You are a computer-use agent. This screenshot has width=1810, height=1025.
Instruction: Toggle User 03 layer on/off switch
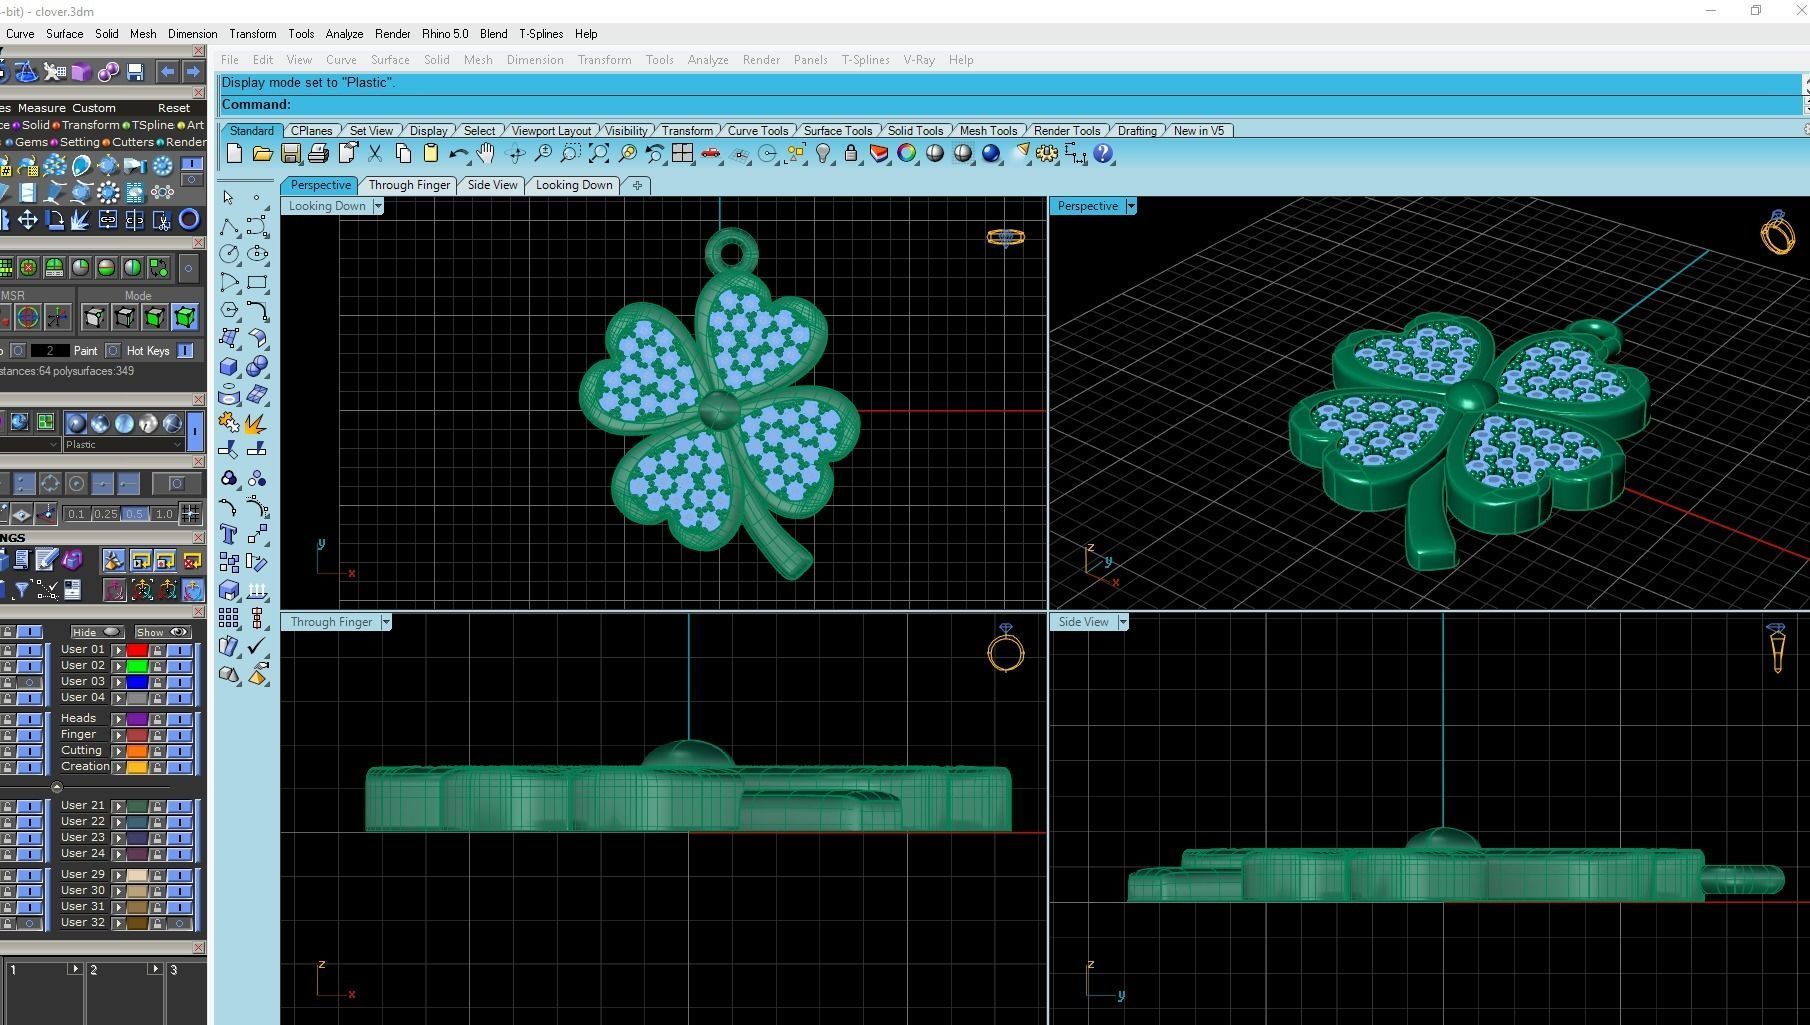[180, 682]
